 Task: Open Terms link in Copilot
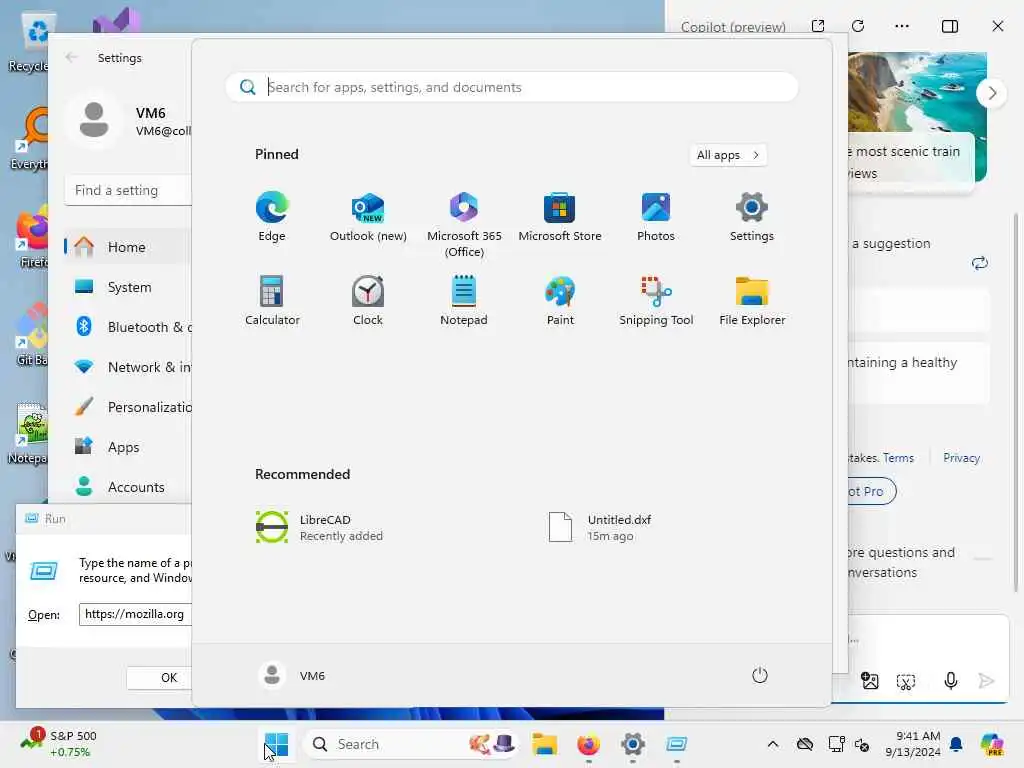tap(898, 458)
